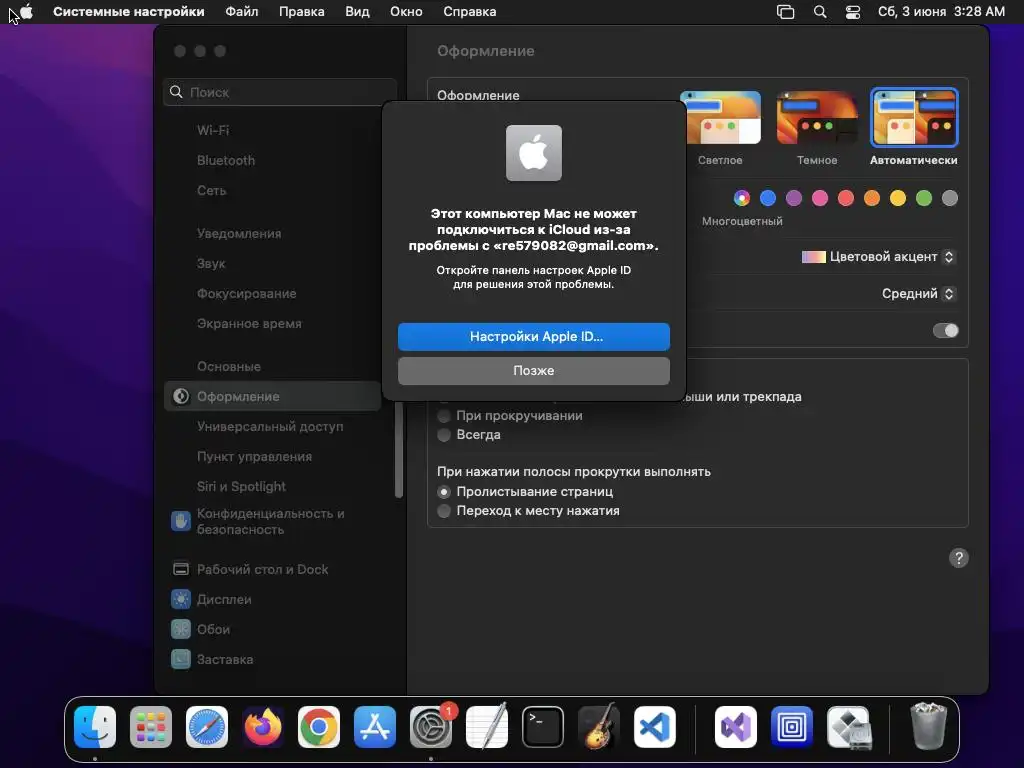
Task: Open the Apple menu
Action: [x=26, y=12]
